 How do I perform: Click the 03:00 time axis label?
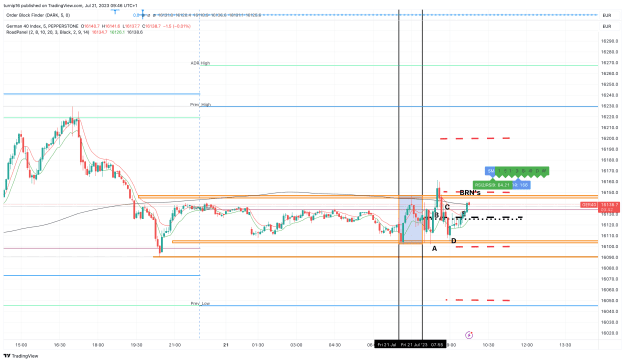tap(296, 345)
